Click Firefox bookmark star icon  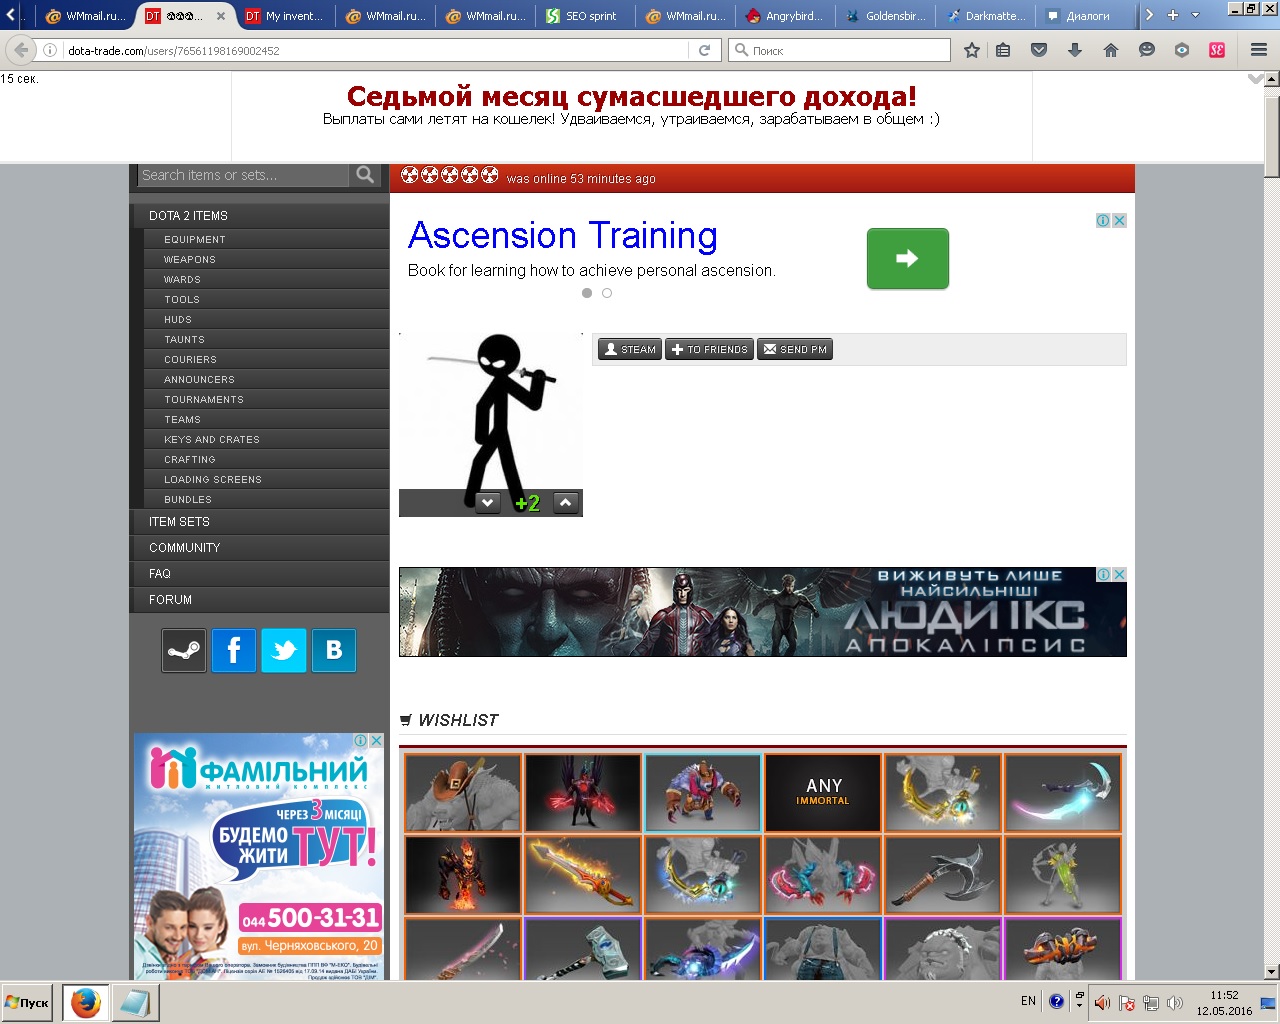[x=971, y=50]
